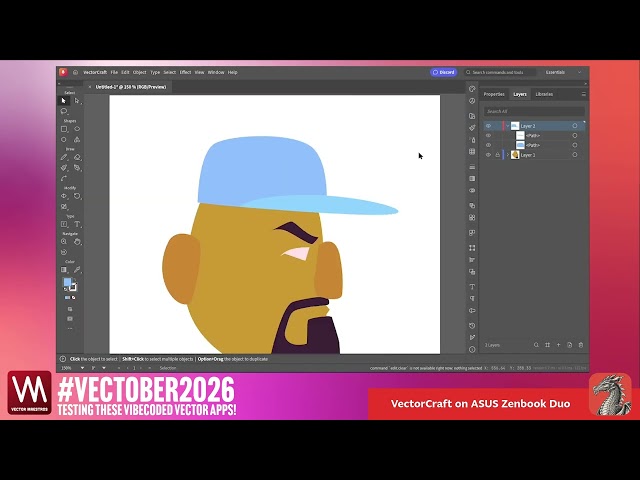Open the Window menu
640x480 pixels.
click(216, 72)
